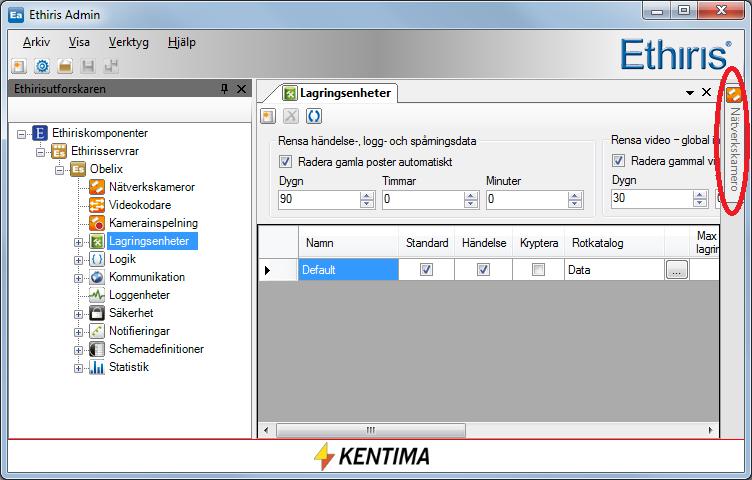This screenshot has width=752, height=480.
Task: Click the delete X icon in Lagringsenheter toolbar
Action: click(x=291, y=116)
